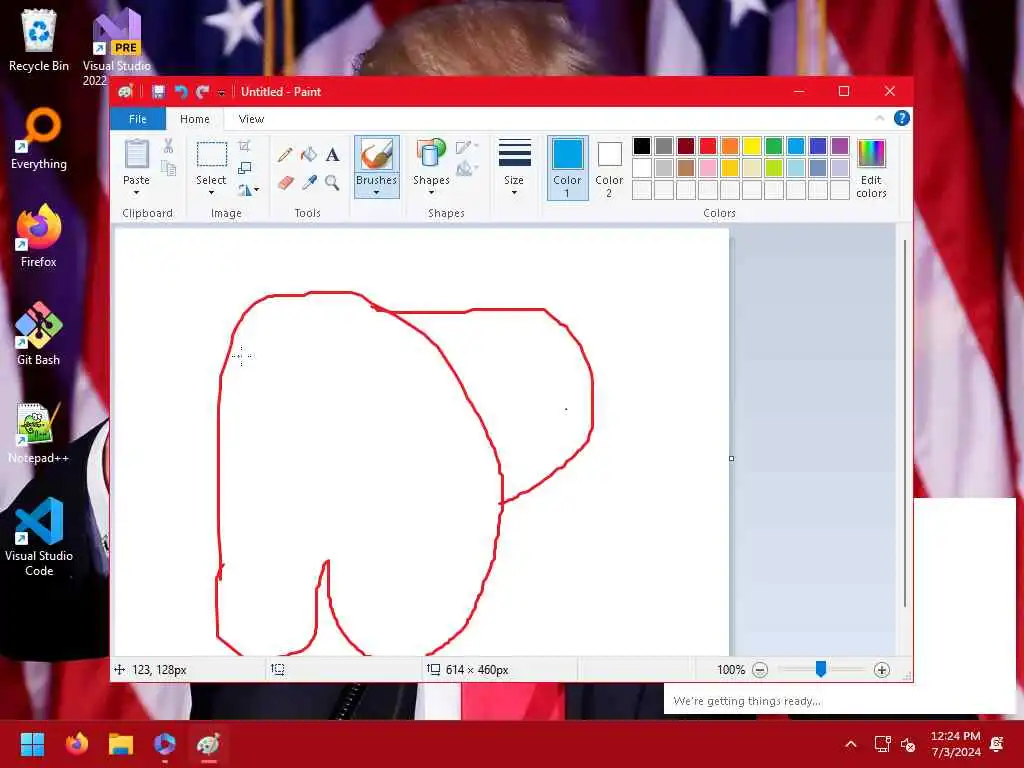Pick the orange color swatch
Viewport: 1024px width, 768px height.
click(x=730, y=146)
